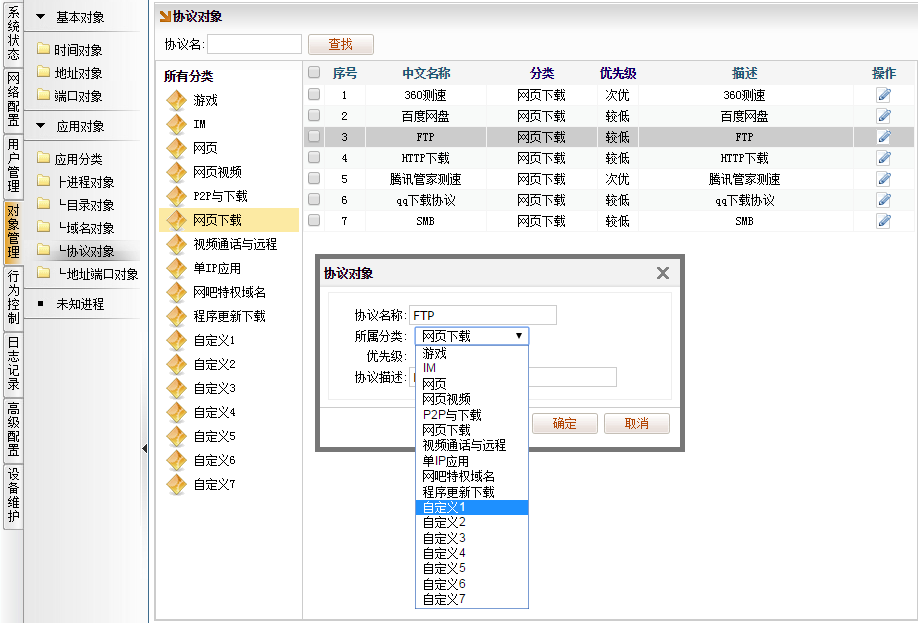Click the 端口对象 folder icon
918x623 pixels.
pyautogui.click(x=43, y=96)
